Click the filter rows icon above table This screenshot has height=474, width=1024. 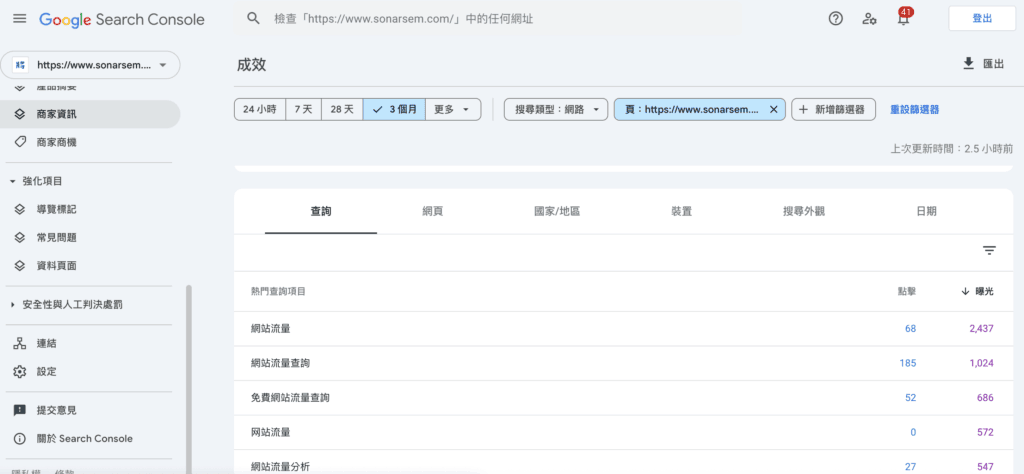pyautogui.click(x=989, y=251)
